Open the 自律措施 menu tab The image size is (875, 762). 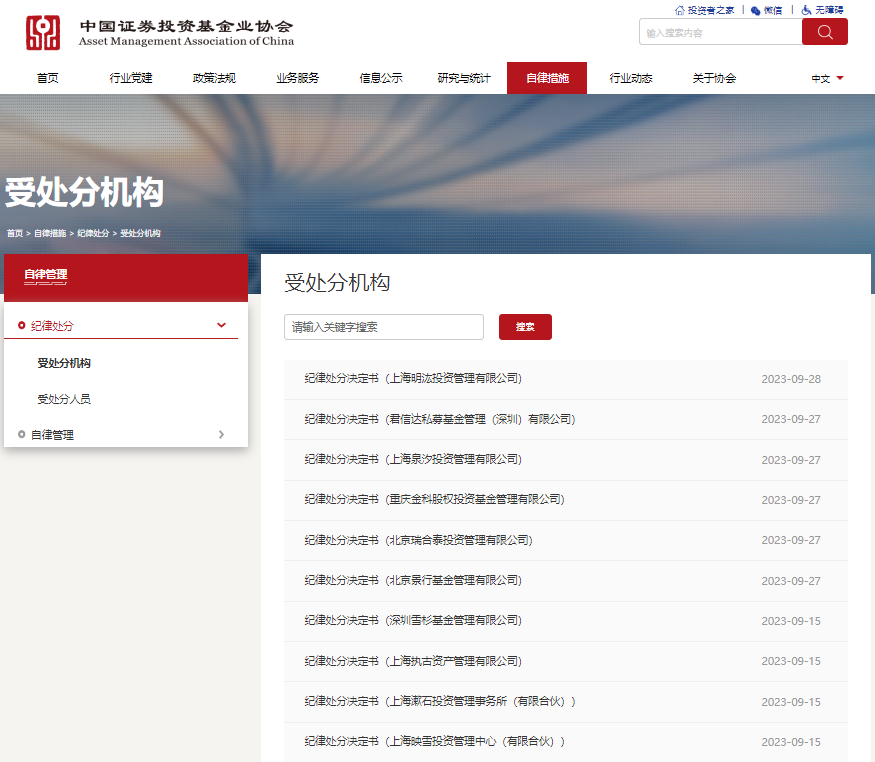coord(547,78)
